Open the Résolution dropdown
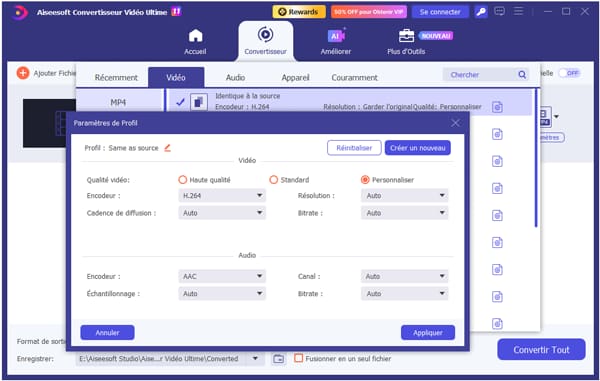The image size is (600, 381). click(404, 195)
